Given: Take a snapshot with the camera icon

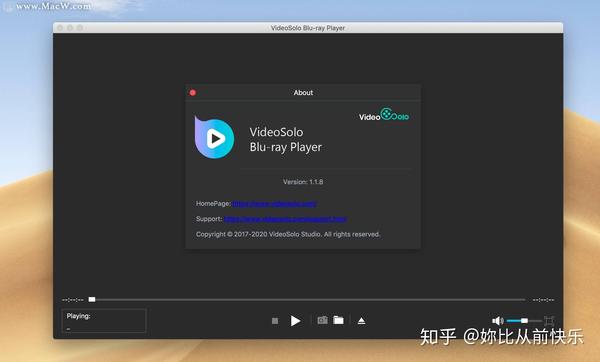Looking at the screenshot, I should (323, 320).
